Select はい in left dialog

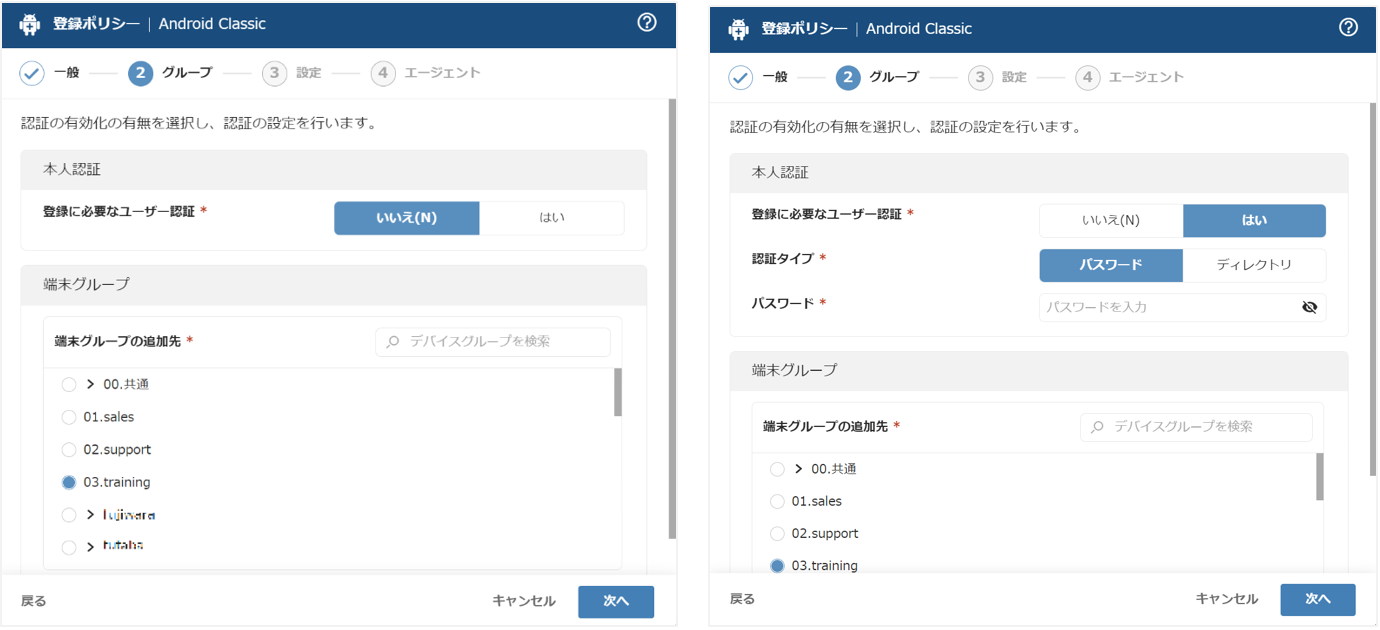pyautogui.click(x=552, y=218)
